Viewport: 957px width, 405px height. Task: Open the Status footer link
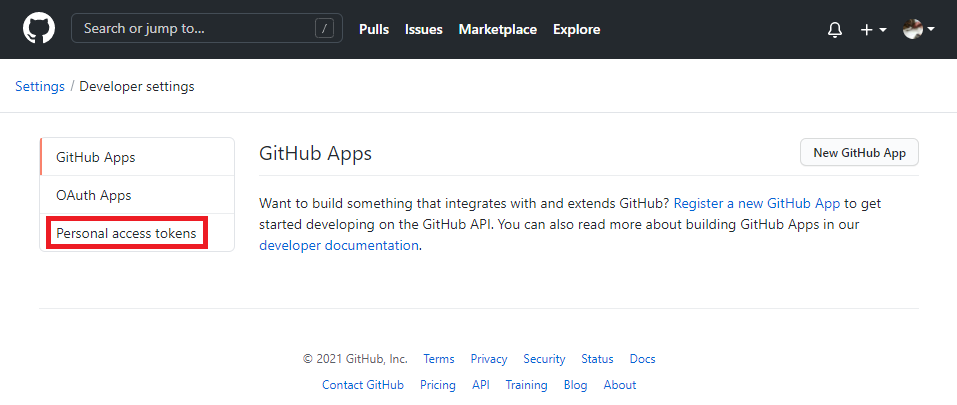click(597, 359)
